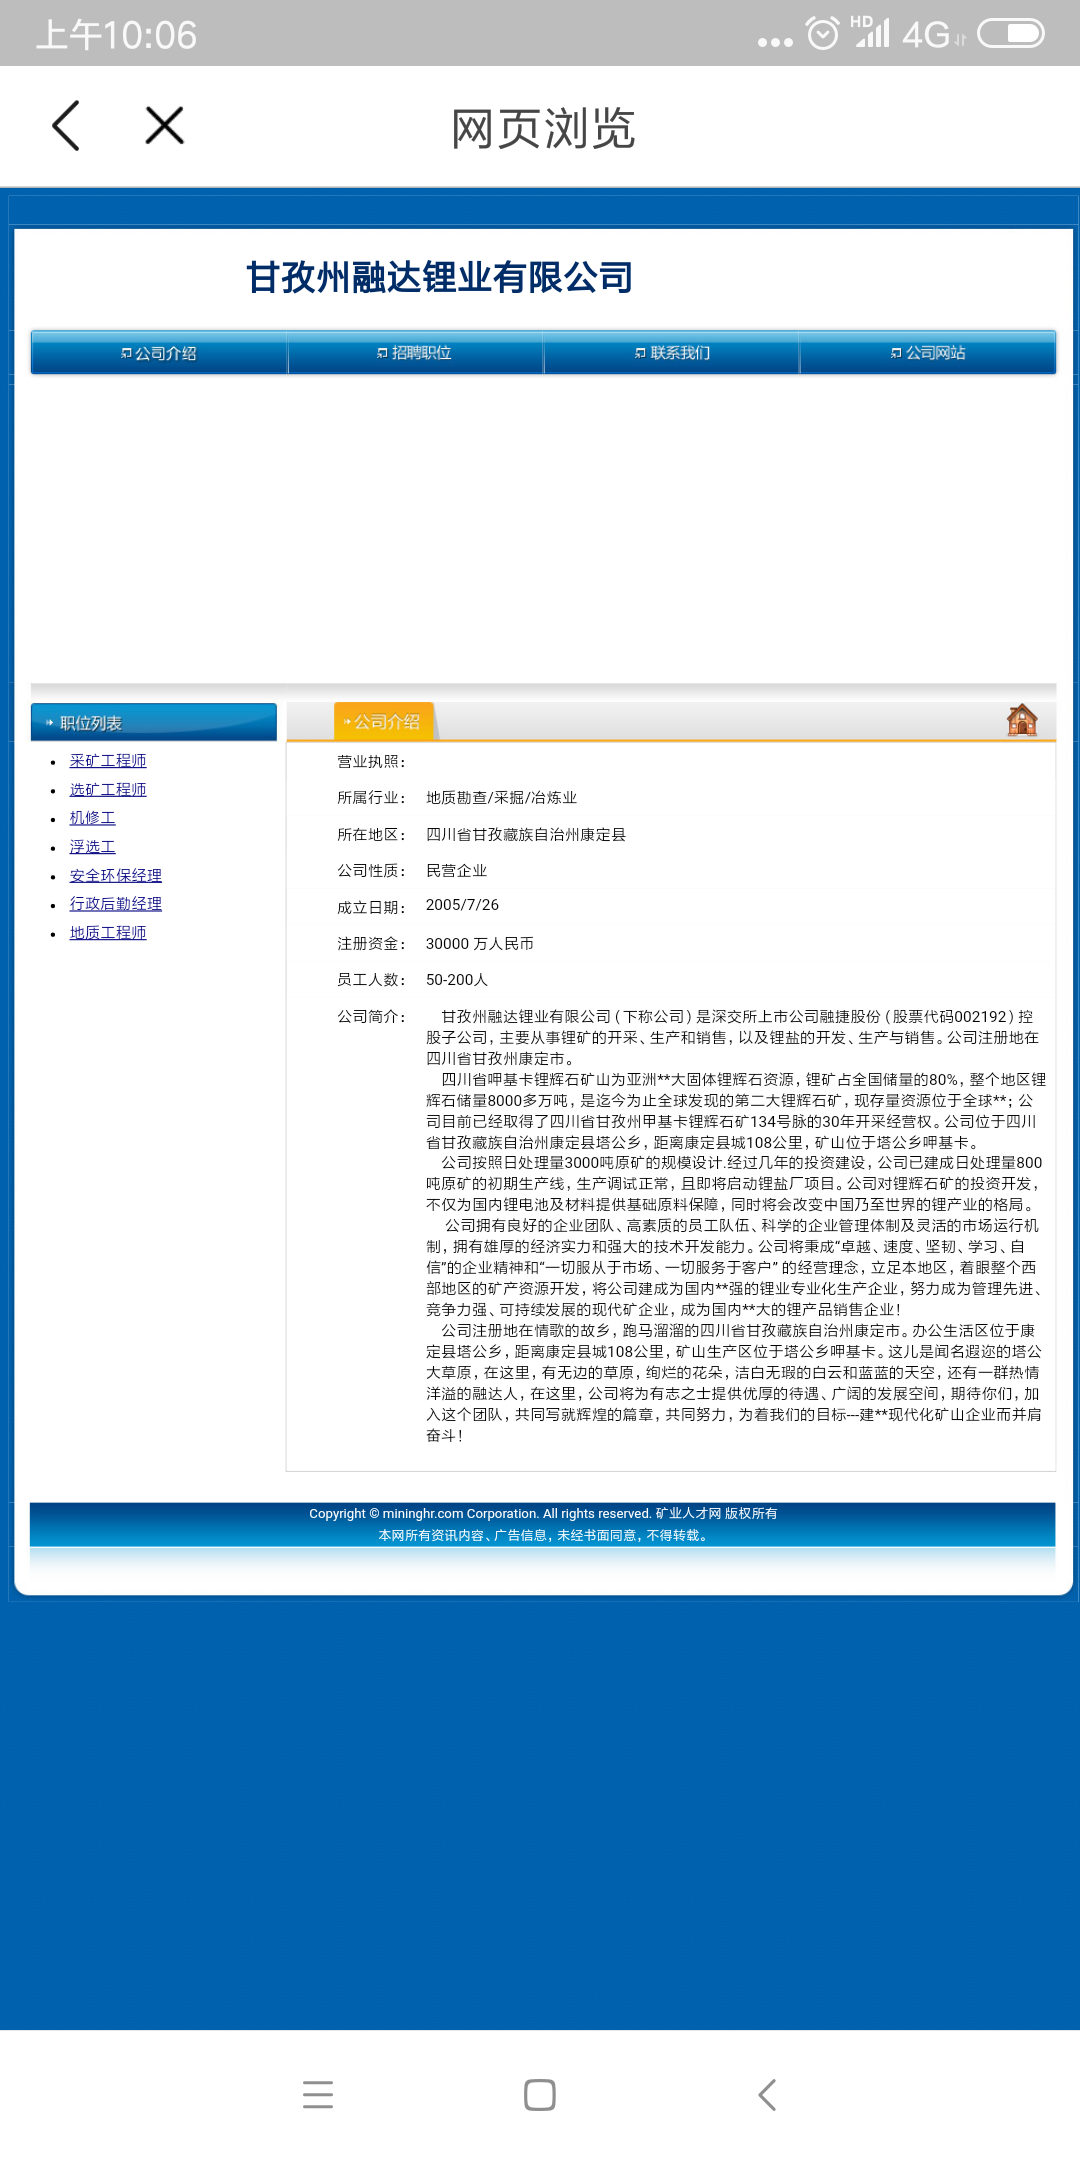Viewport: 1080px width, 2160px height.
Task: Tap the Android back navigation button
Action: point(767,2094)
